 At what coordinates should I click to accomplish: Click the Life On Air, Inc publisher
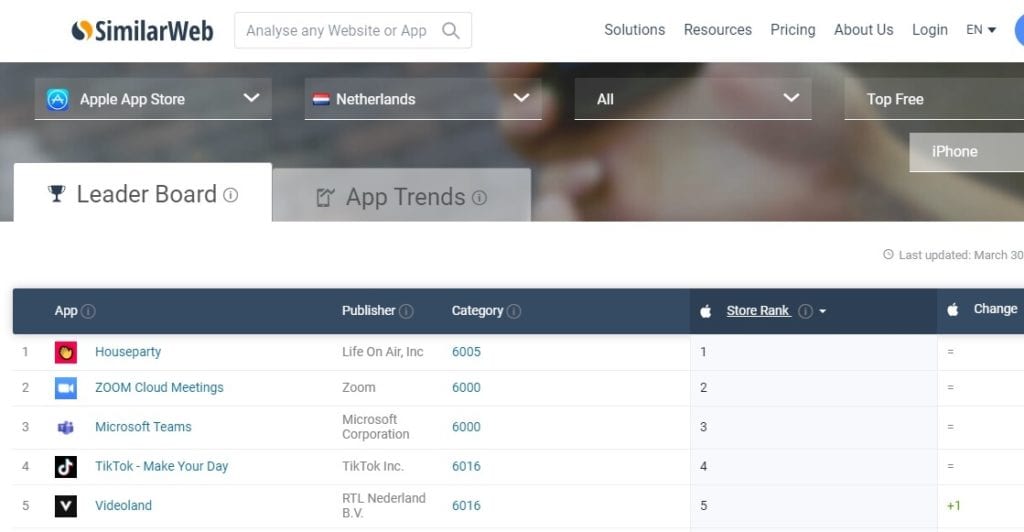(x=383, y=352)
